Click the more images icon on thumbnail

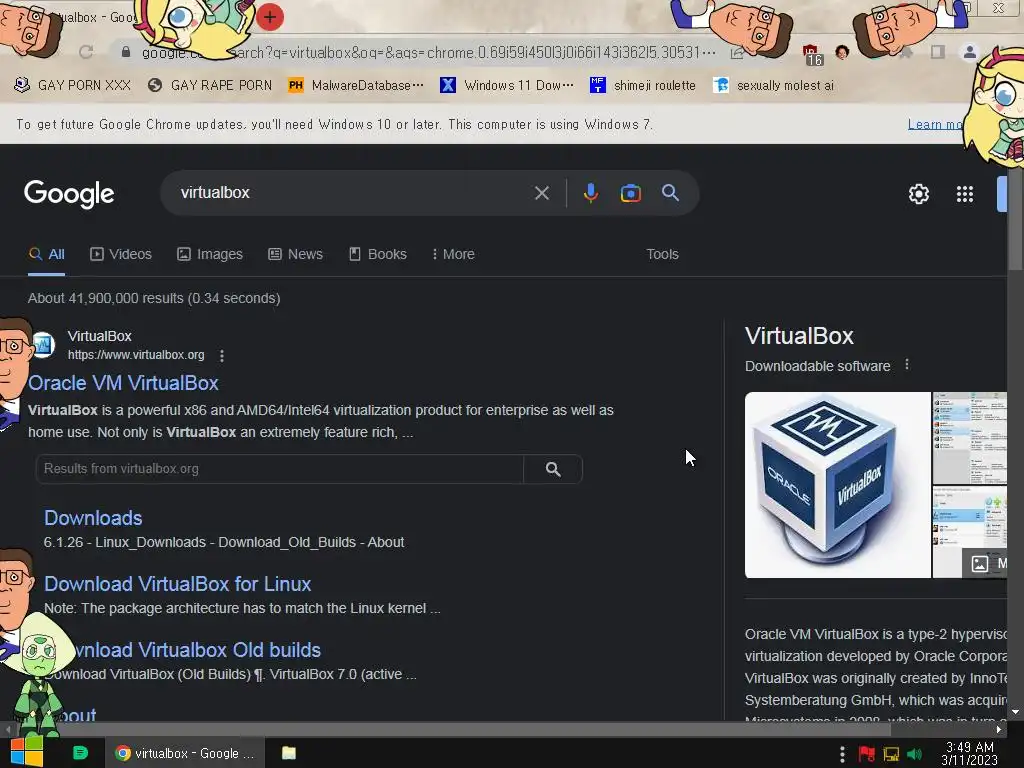pos(980,564)
